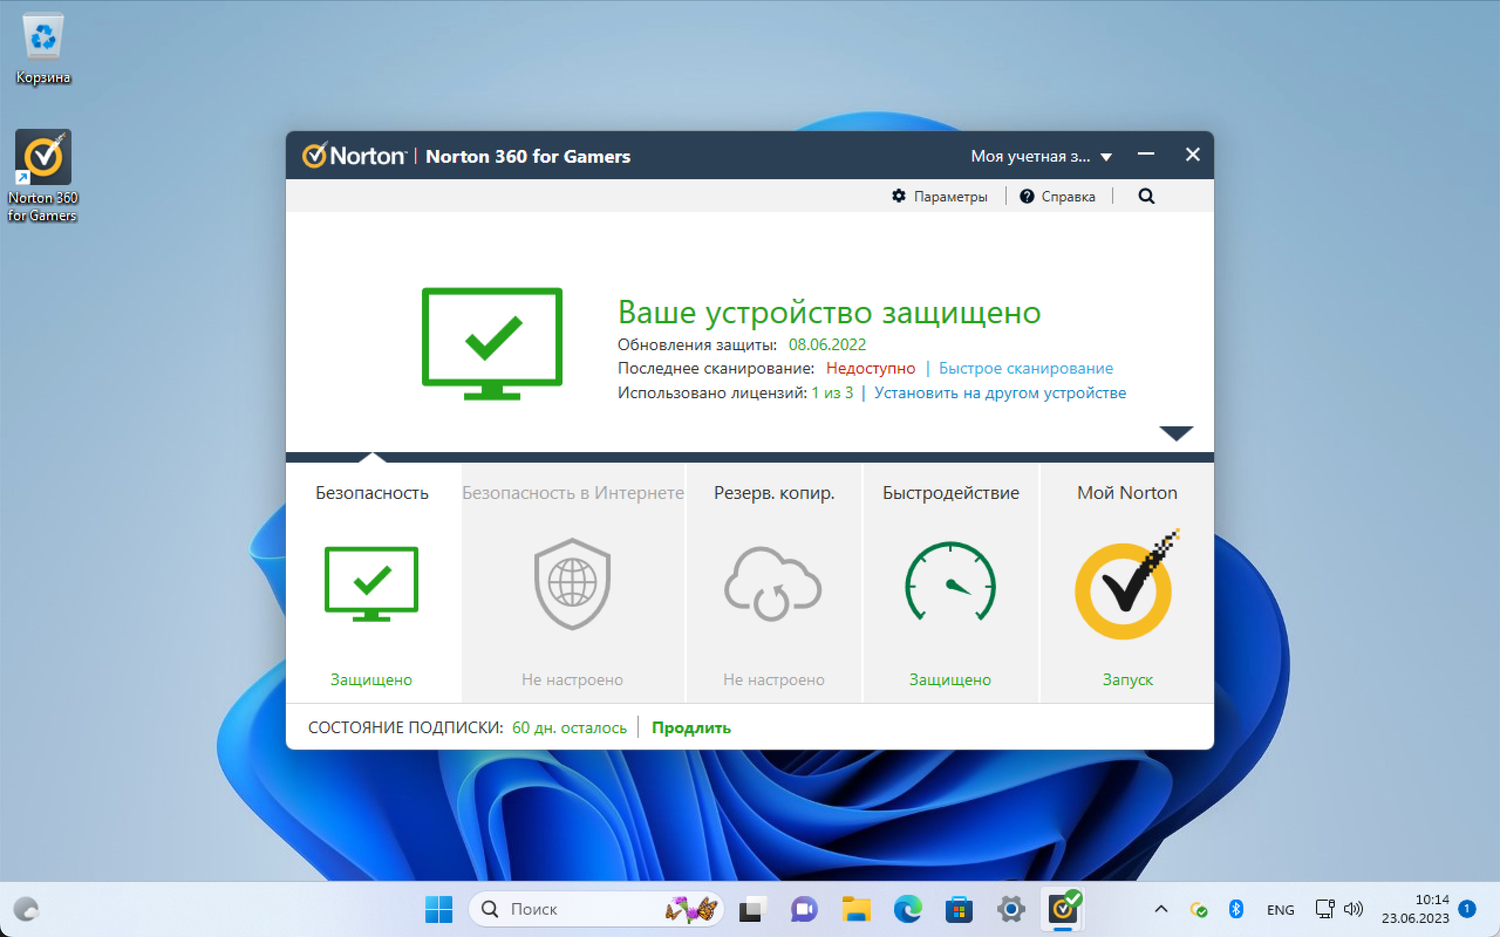Click Запуск under Мой Norton
The height and width of the screenshot is (937, 1500).
[x=1128, y=680]
